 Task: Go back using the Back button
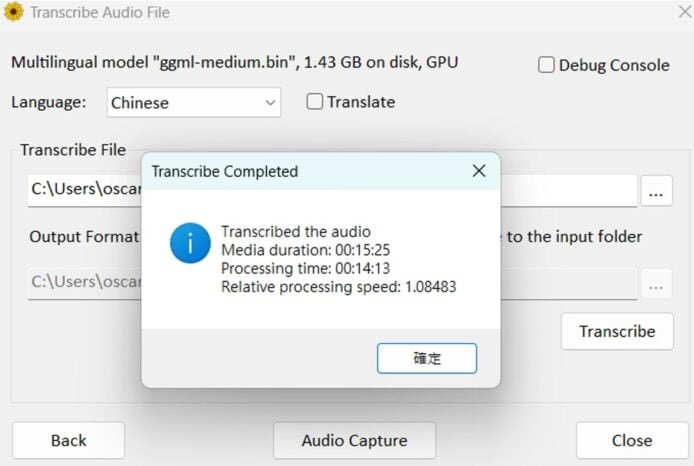(68, 440)
